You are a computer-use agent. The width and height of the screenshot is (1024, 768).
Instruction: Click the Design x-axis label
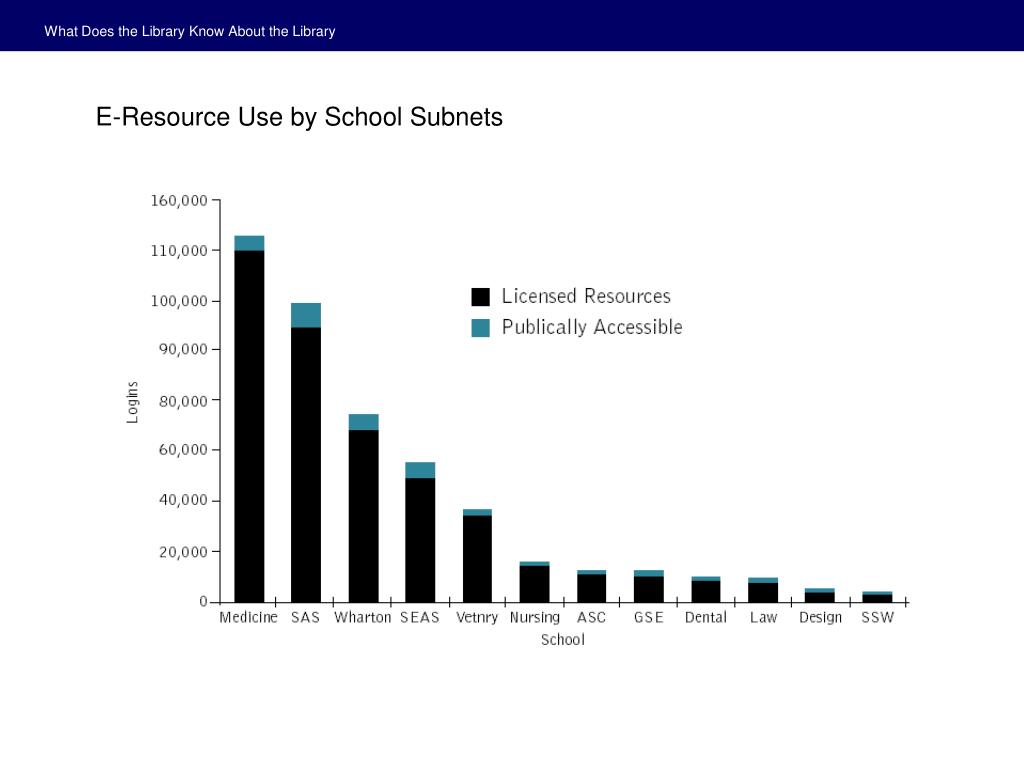(820, 618)
